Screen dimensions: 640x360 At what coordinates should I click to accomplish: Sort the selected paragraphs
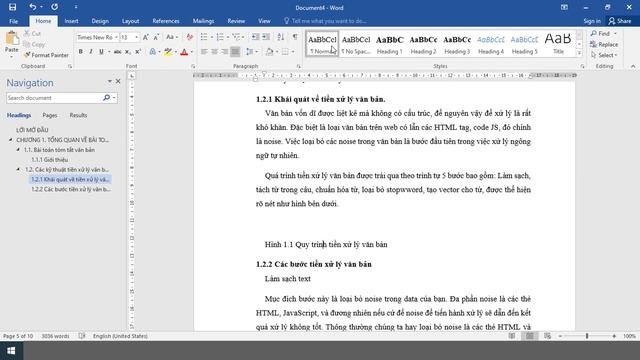pos(281,37)
